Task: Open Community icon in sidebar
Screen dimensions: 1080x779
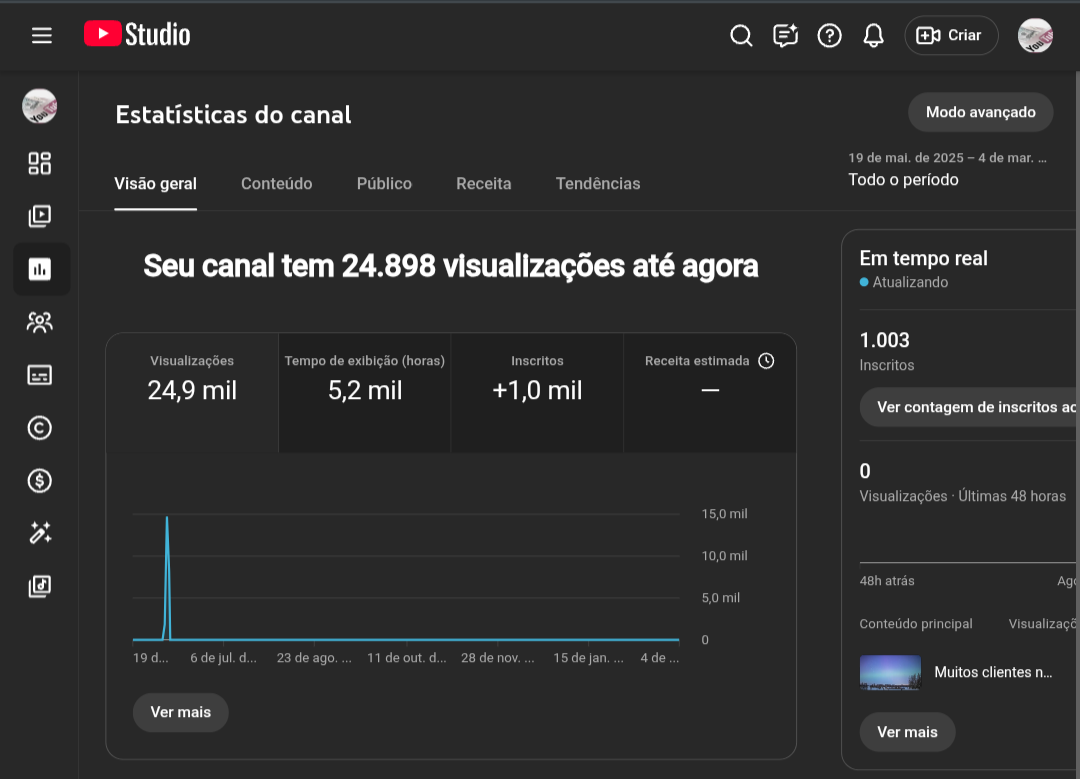Action: (40, 322)
